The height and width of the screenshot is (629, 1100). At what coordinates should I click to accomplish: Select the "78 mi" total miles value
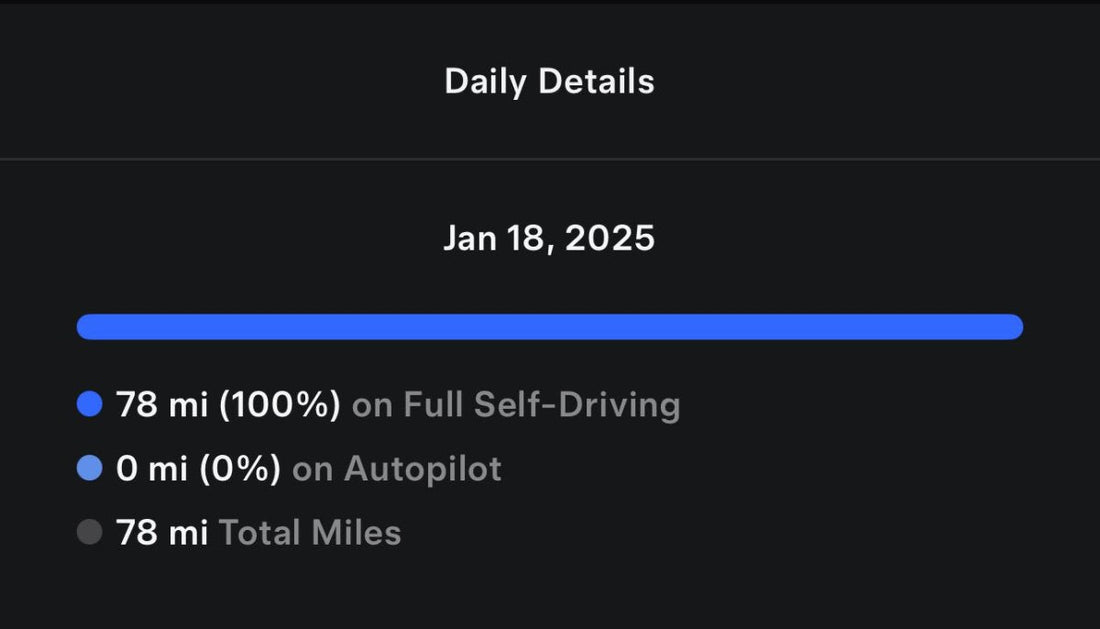point(162,532)
